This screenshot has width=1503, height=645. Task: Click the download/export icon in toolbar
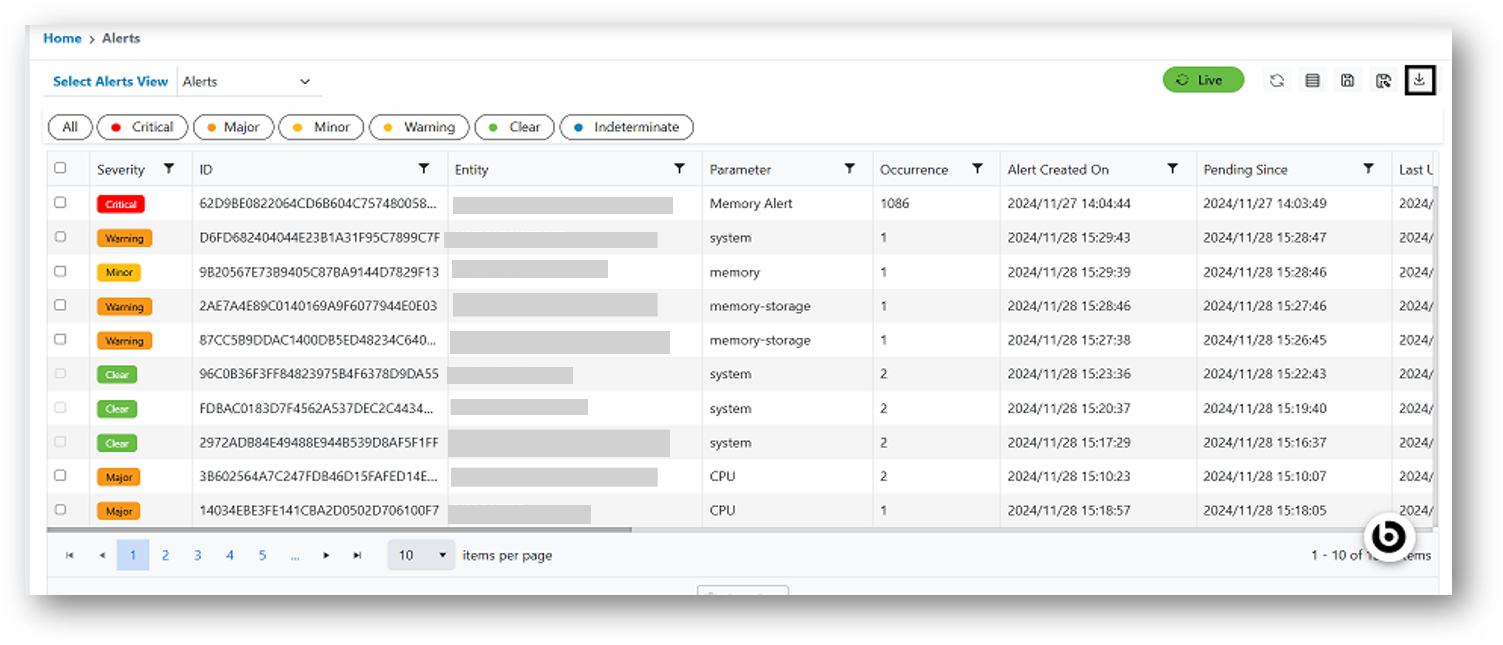(x=1419, y=81)
